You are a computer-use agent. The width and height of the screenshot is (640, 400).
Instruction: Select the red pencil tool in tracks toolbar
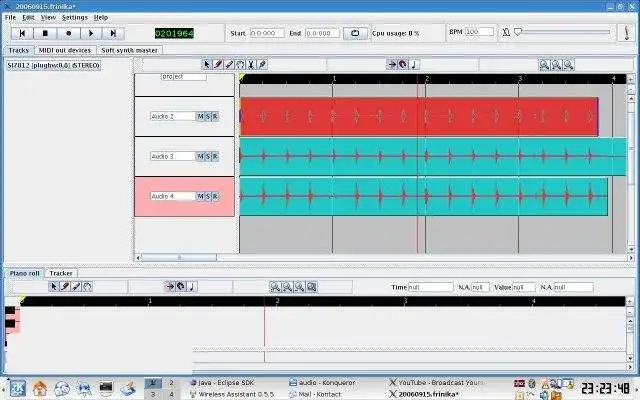[218, 64]
